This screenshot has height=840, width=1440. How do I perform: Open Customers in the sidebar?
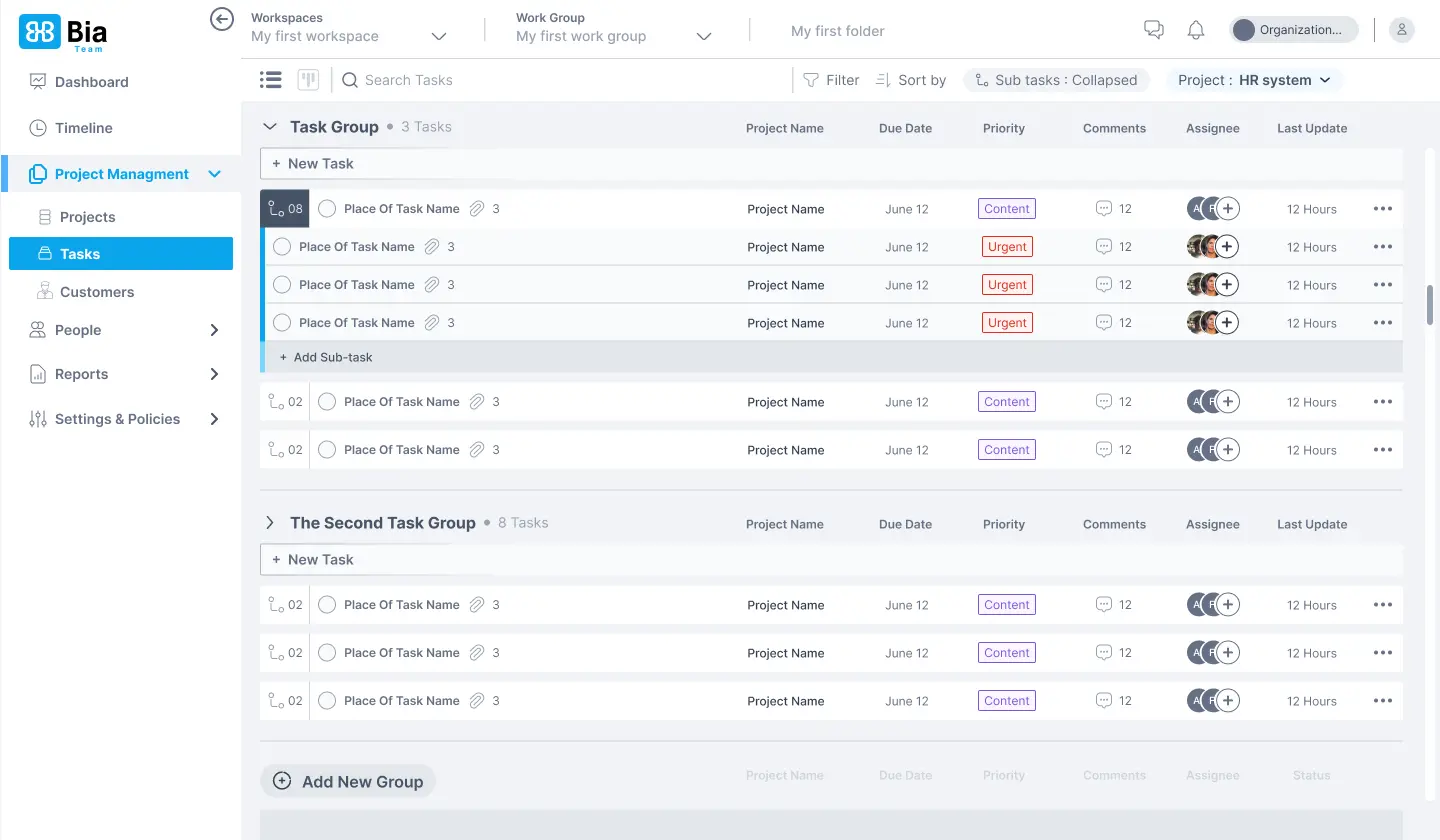point(96,292)
